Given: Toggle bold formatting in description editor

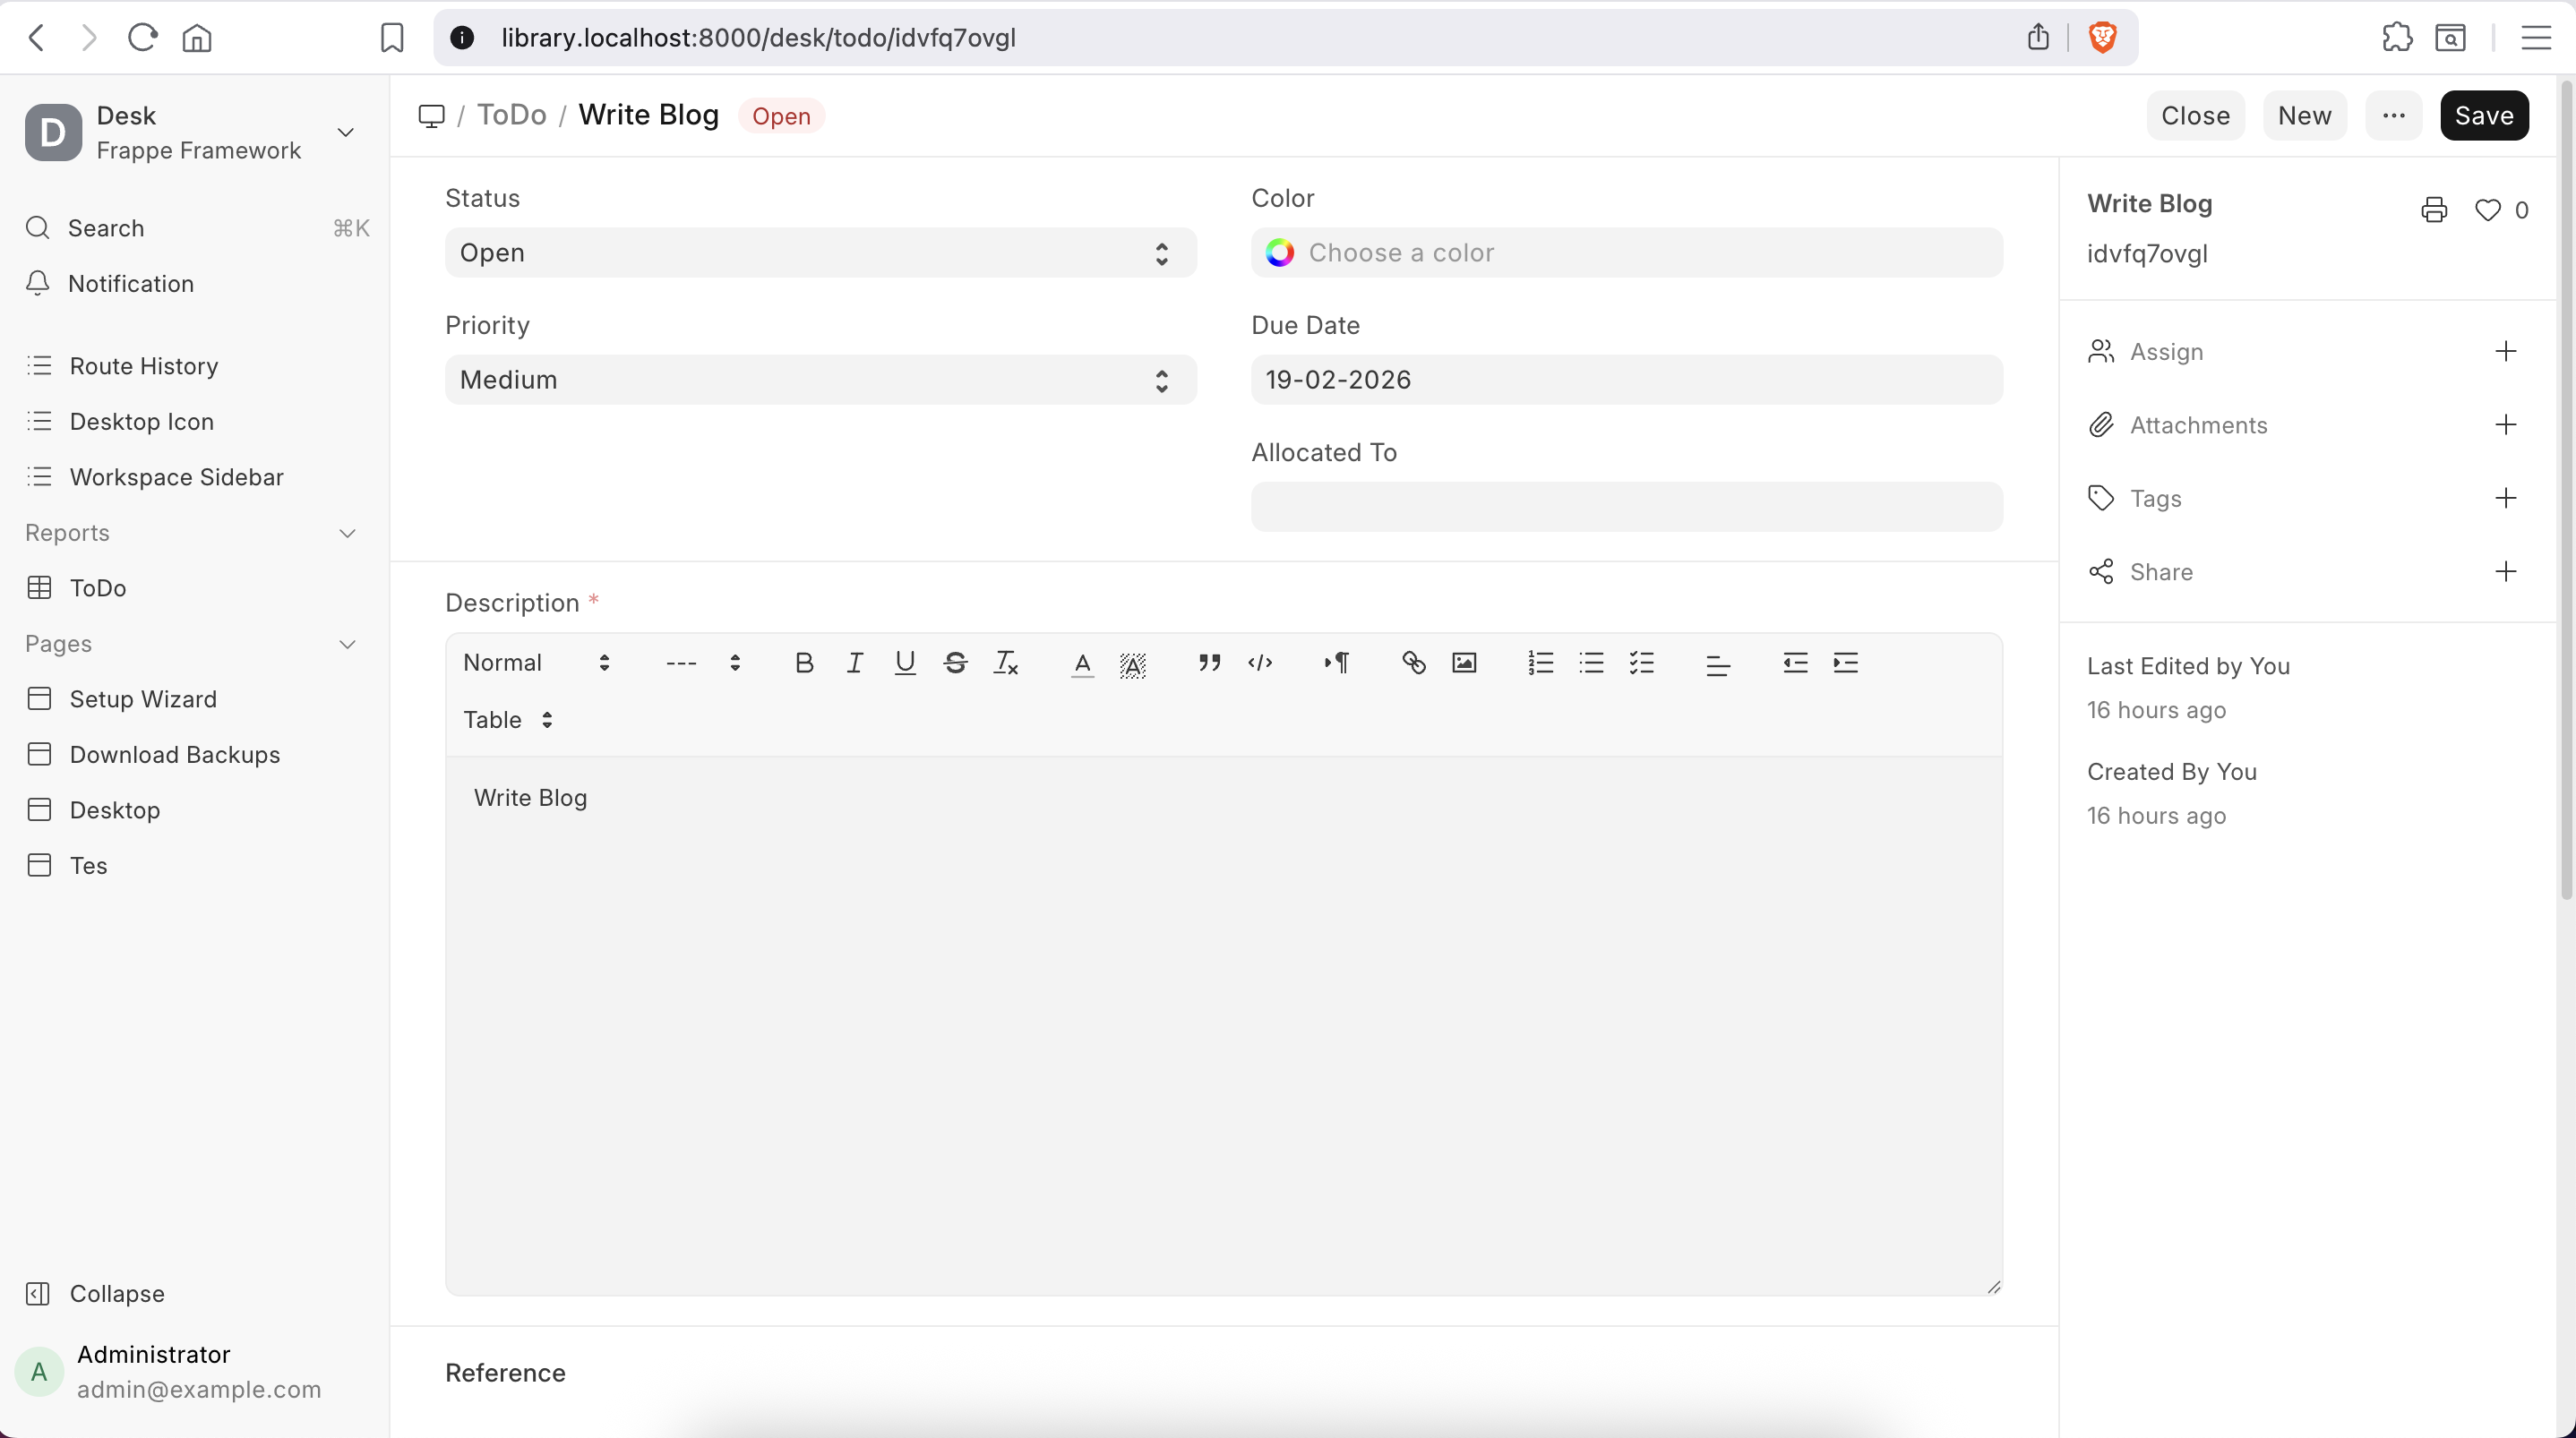Looking at the screenshot, I should click(803, 663).
